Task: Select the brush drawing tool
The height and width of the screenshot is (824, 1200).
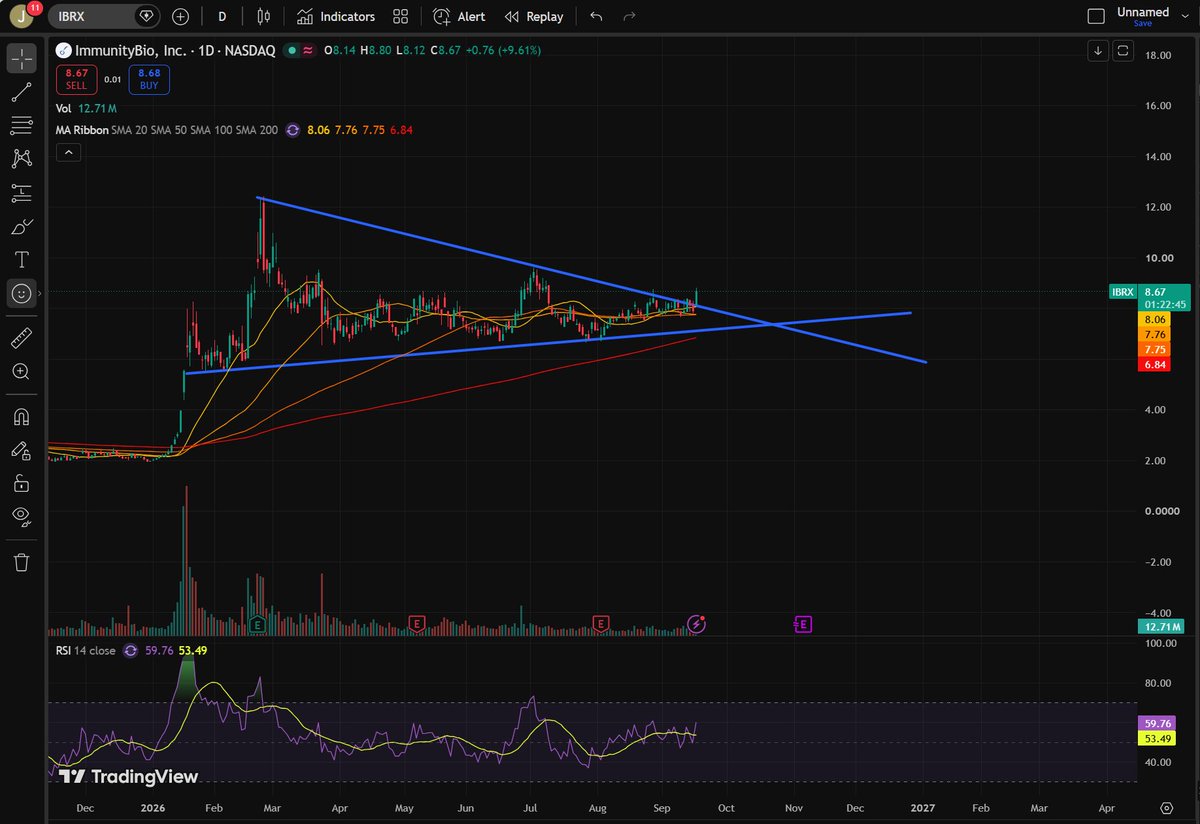Action: point(22,227)
